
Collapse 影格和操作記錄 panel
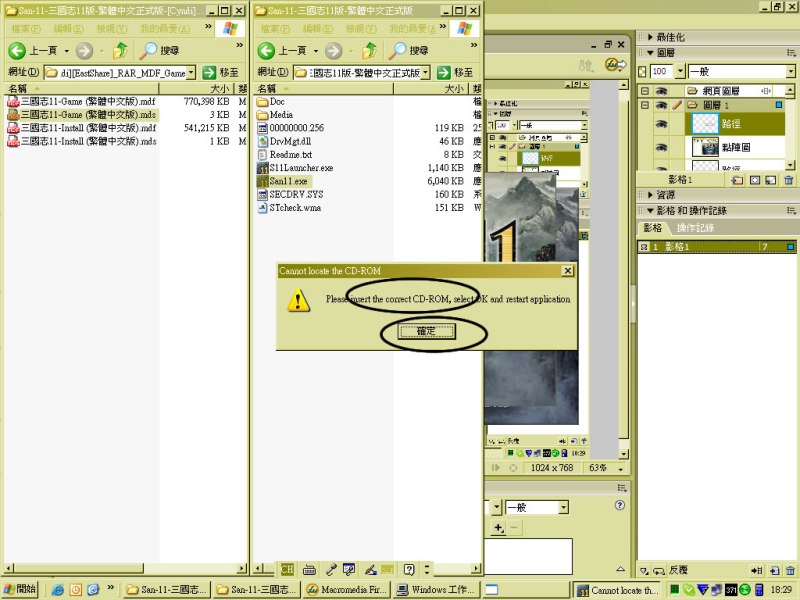(x=650, y=210)
